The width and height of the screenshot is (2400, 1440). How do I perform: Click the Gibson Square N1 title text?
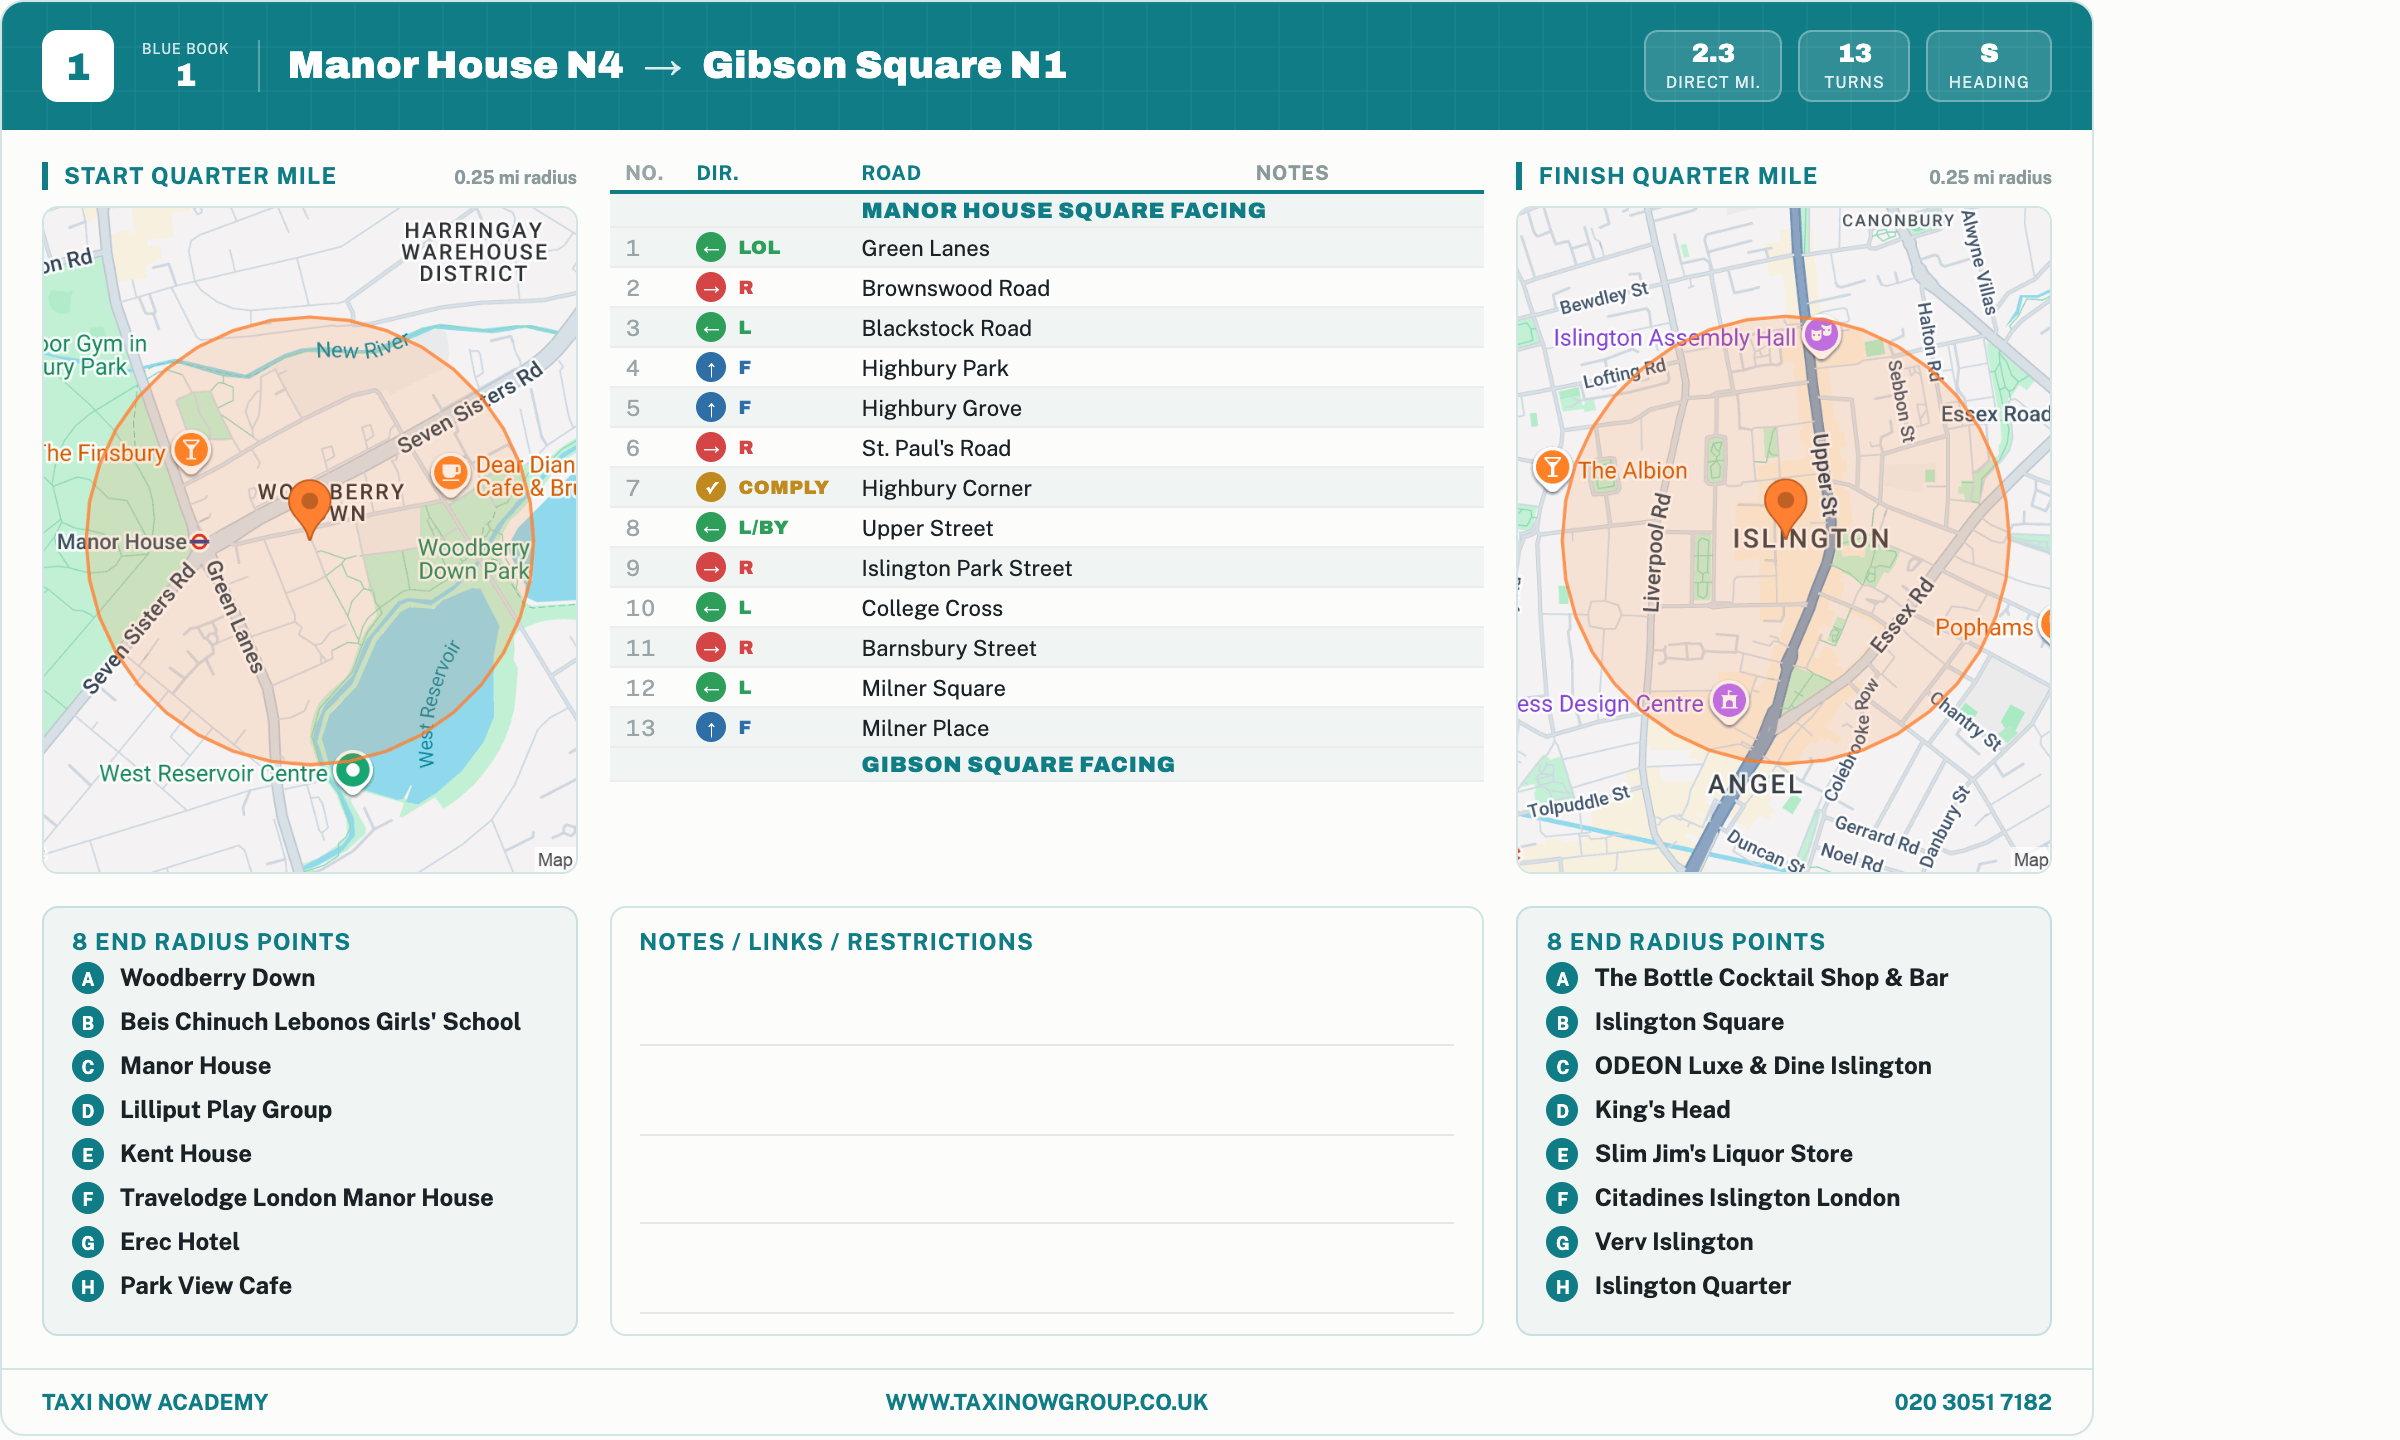pyautogui.click(x=884, y=65)
